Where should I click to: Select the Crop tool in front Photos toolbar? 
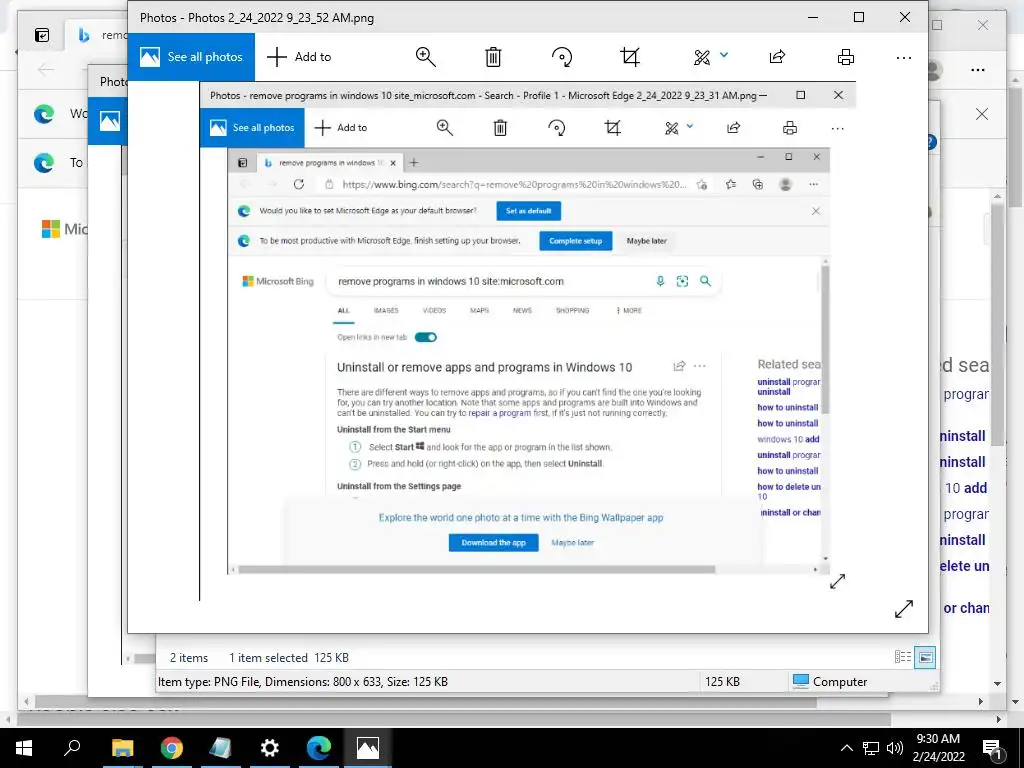click(x=630, y=57)
